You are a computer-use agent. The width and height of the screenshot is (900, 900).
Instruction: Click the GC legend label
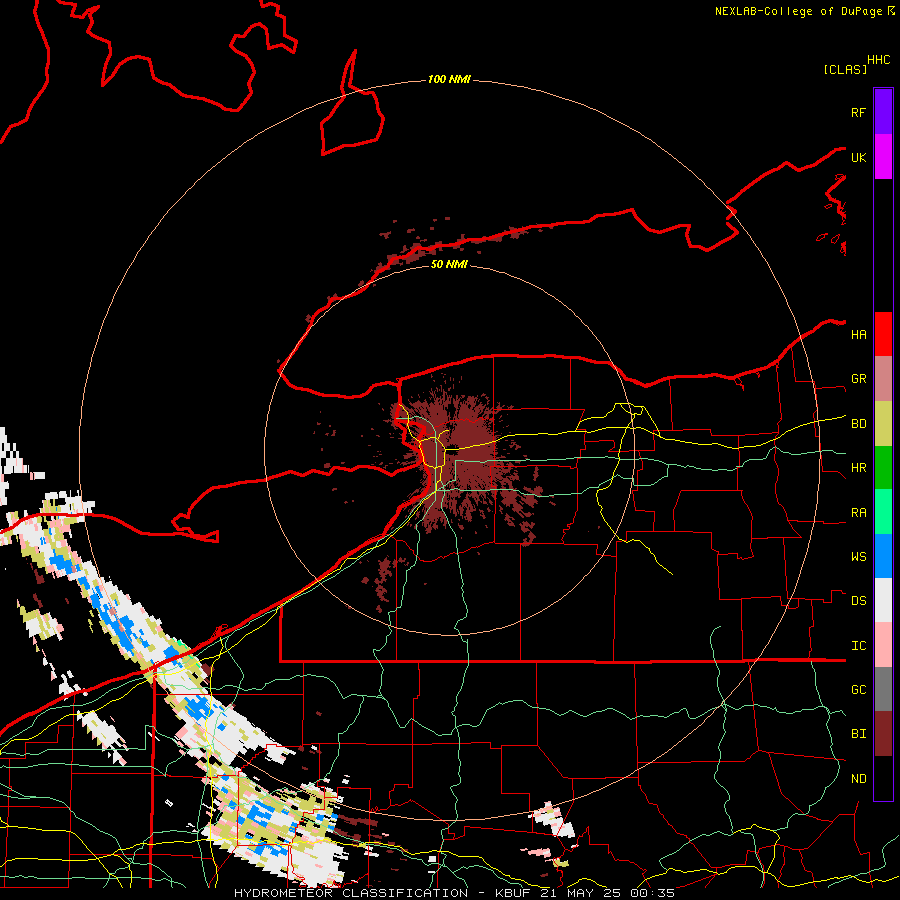[858, 690]
